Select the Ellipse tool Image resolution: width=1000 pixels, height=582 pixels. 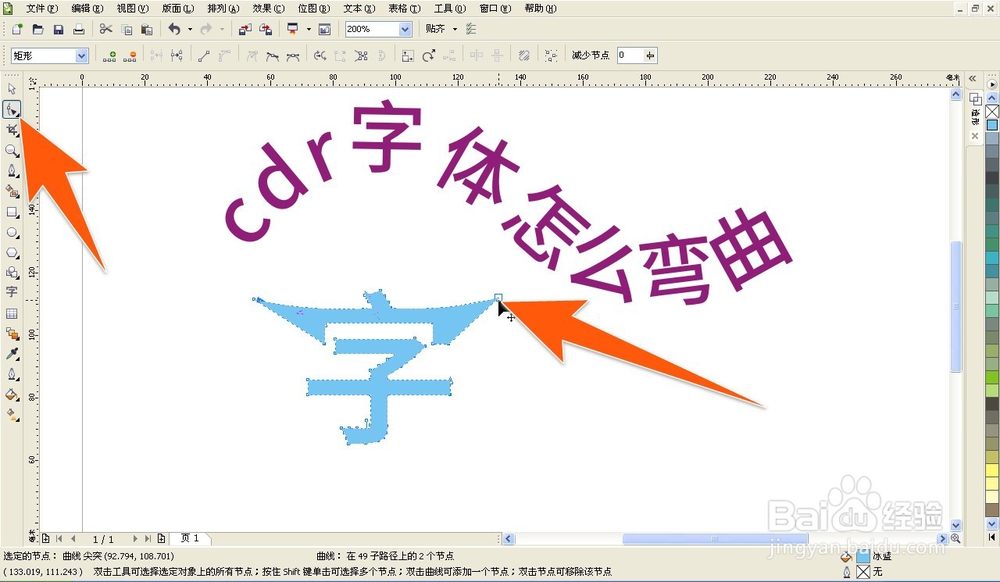[12, 232]
